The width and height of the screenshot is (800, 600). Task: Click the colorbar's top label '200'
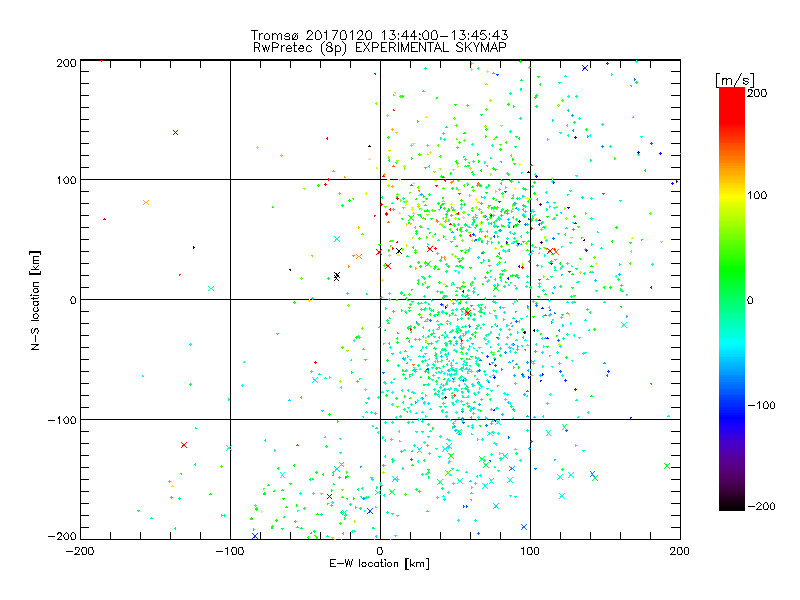[x=757, y=93]
